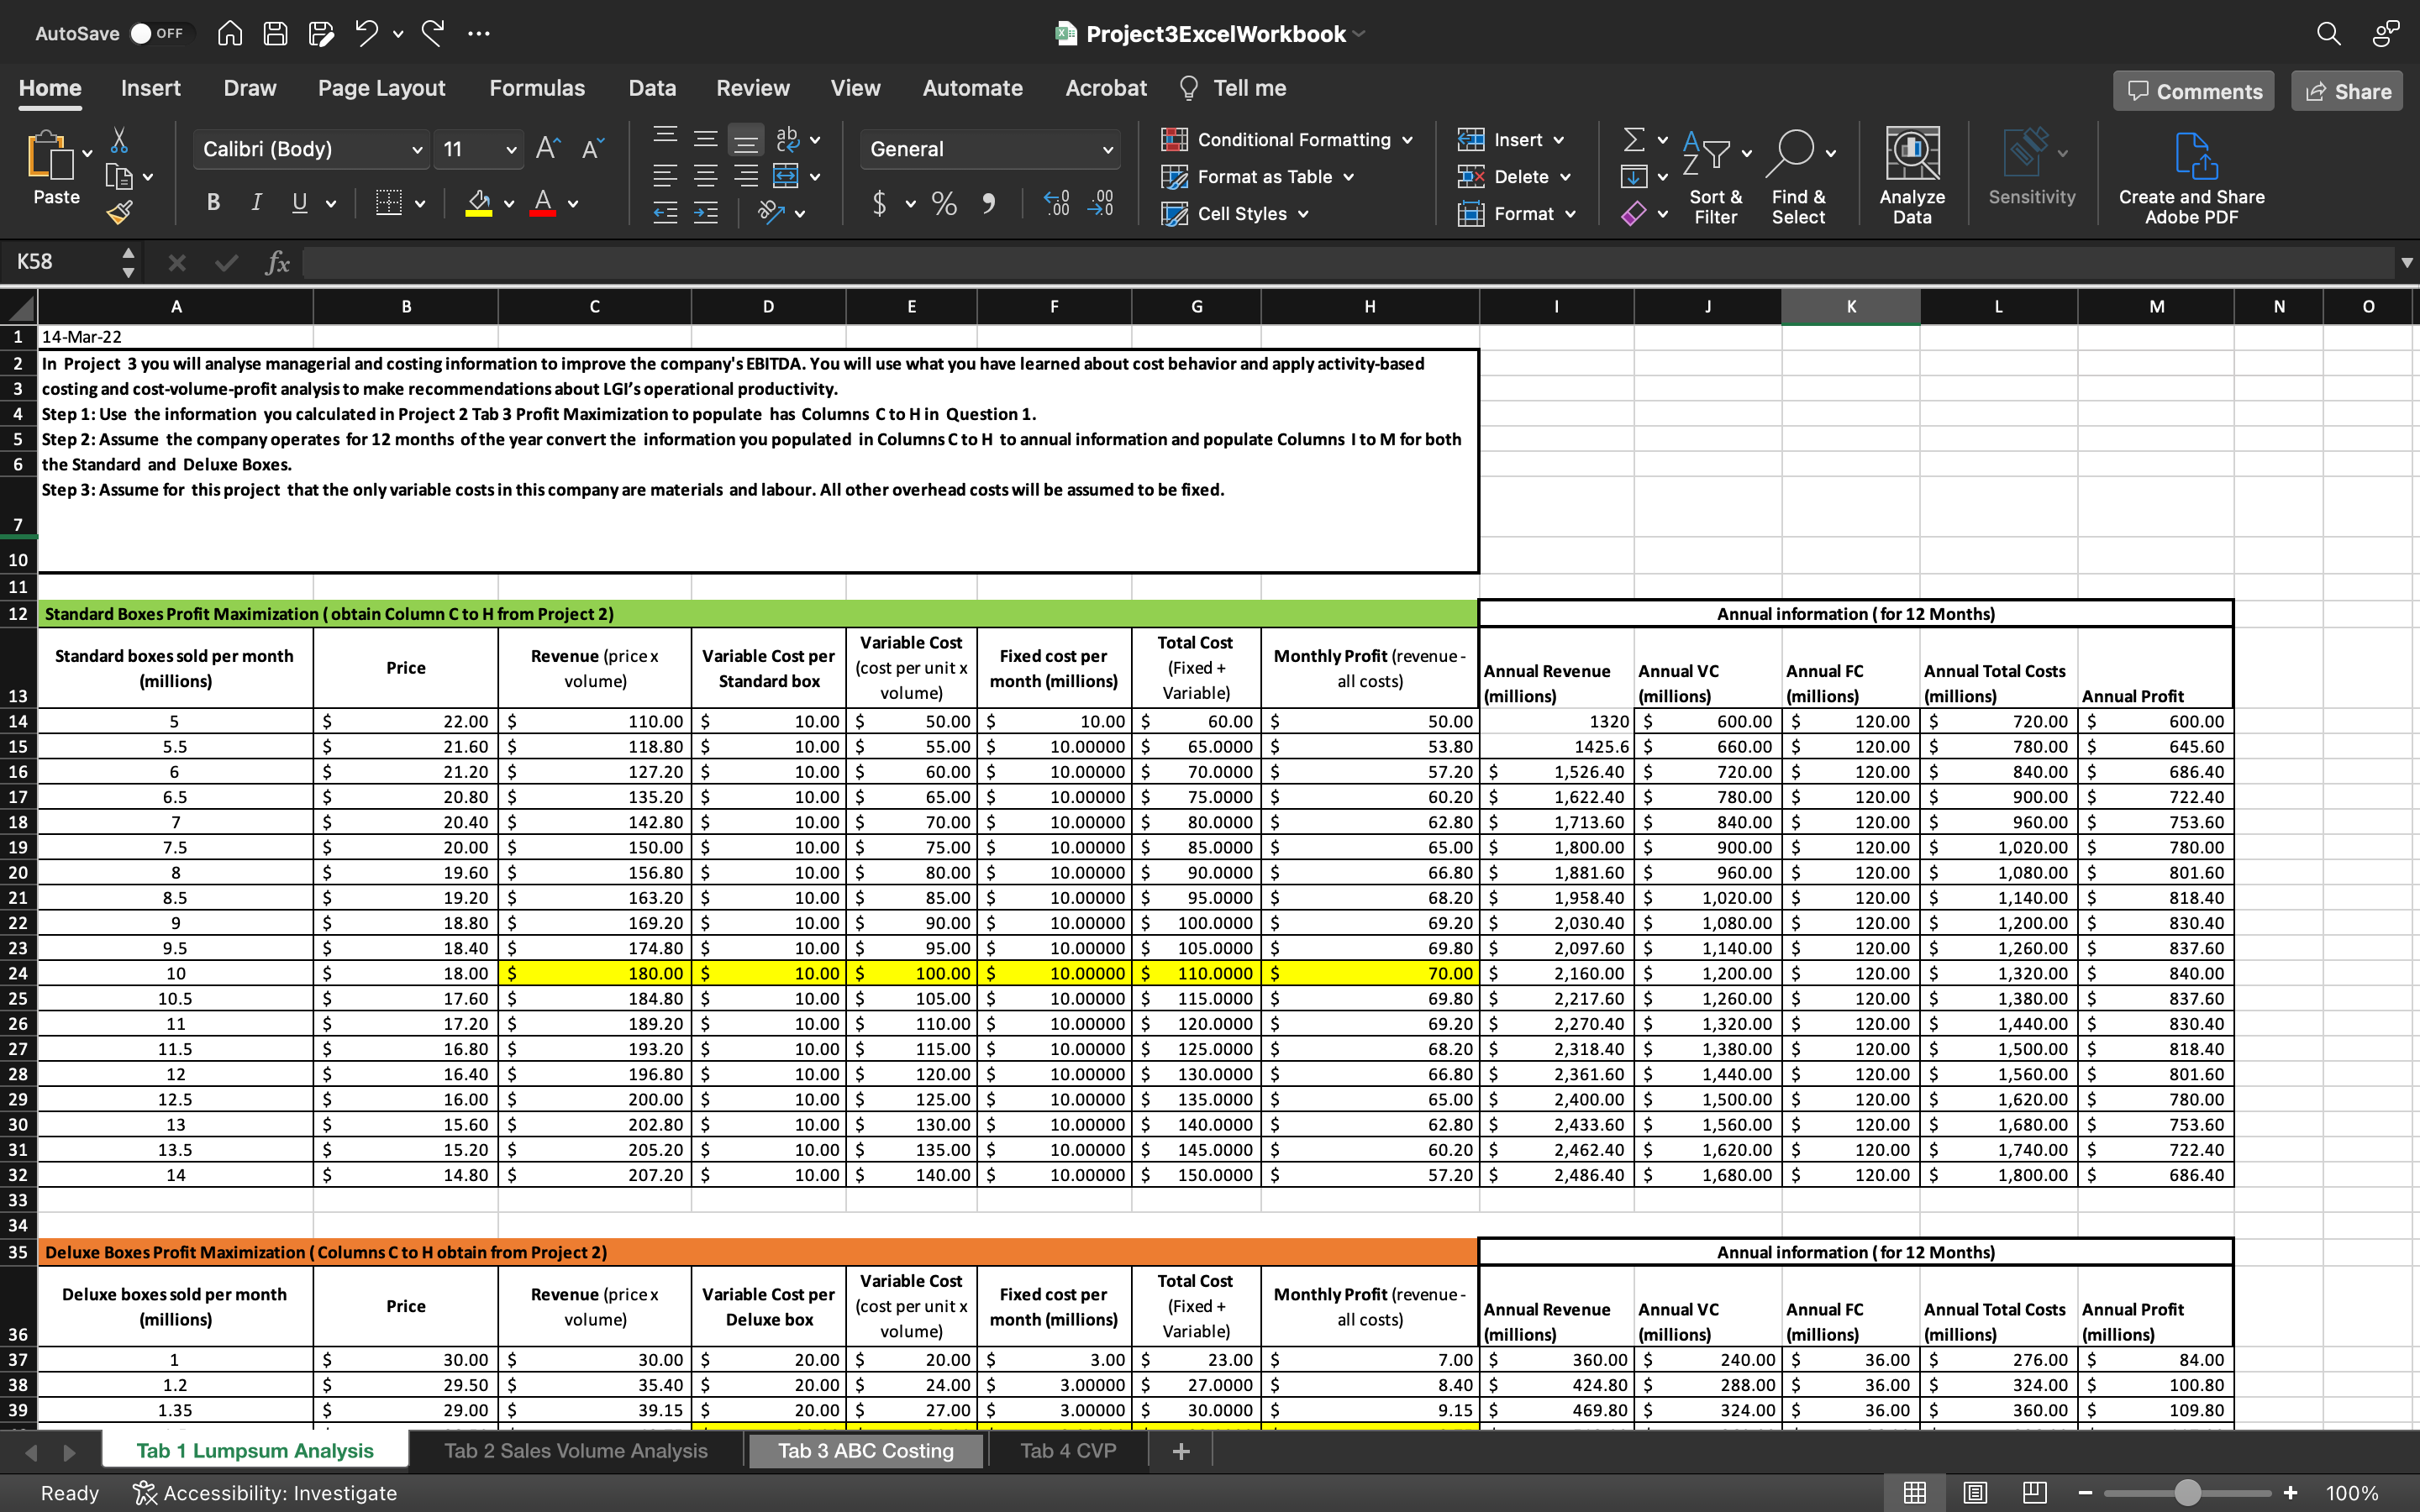Click the AutoSum icon

coord(1633,139)
